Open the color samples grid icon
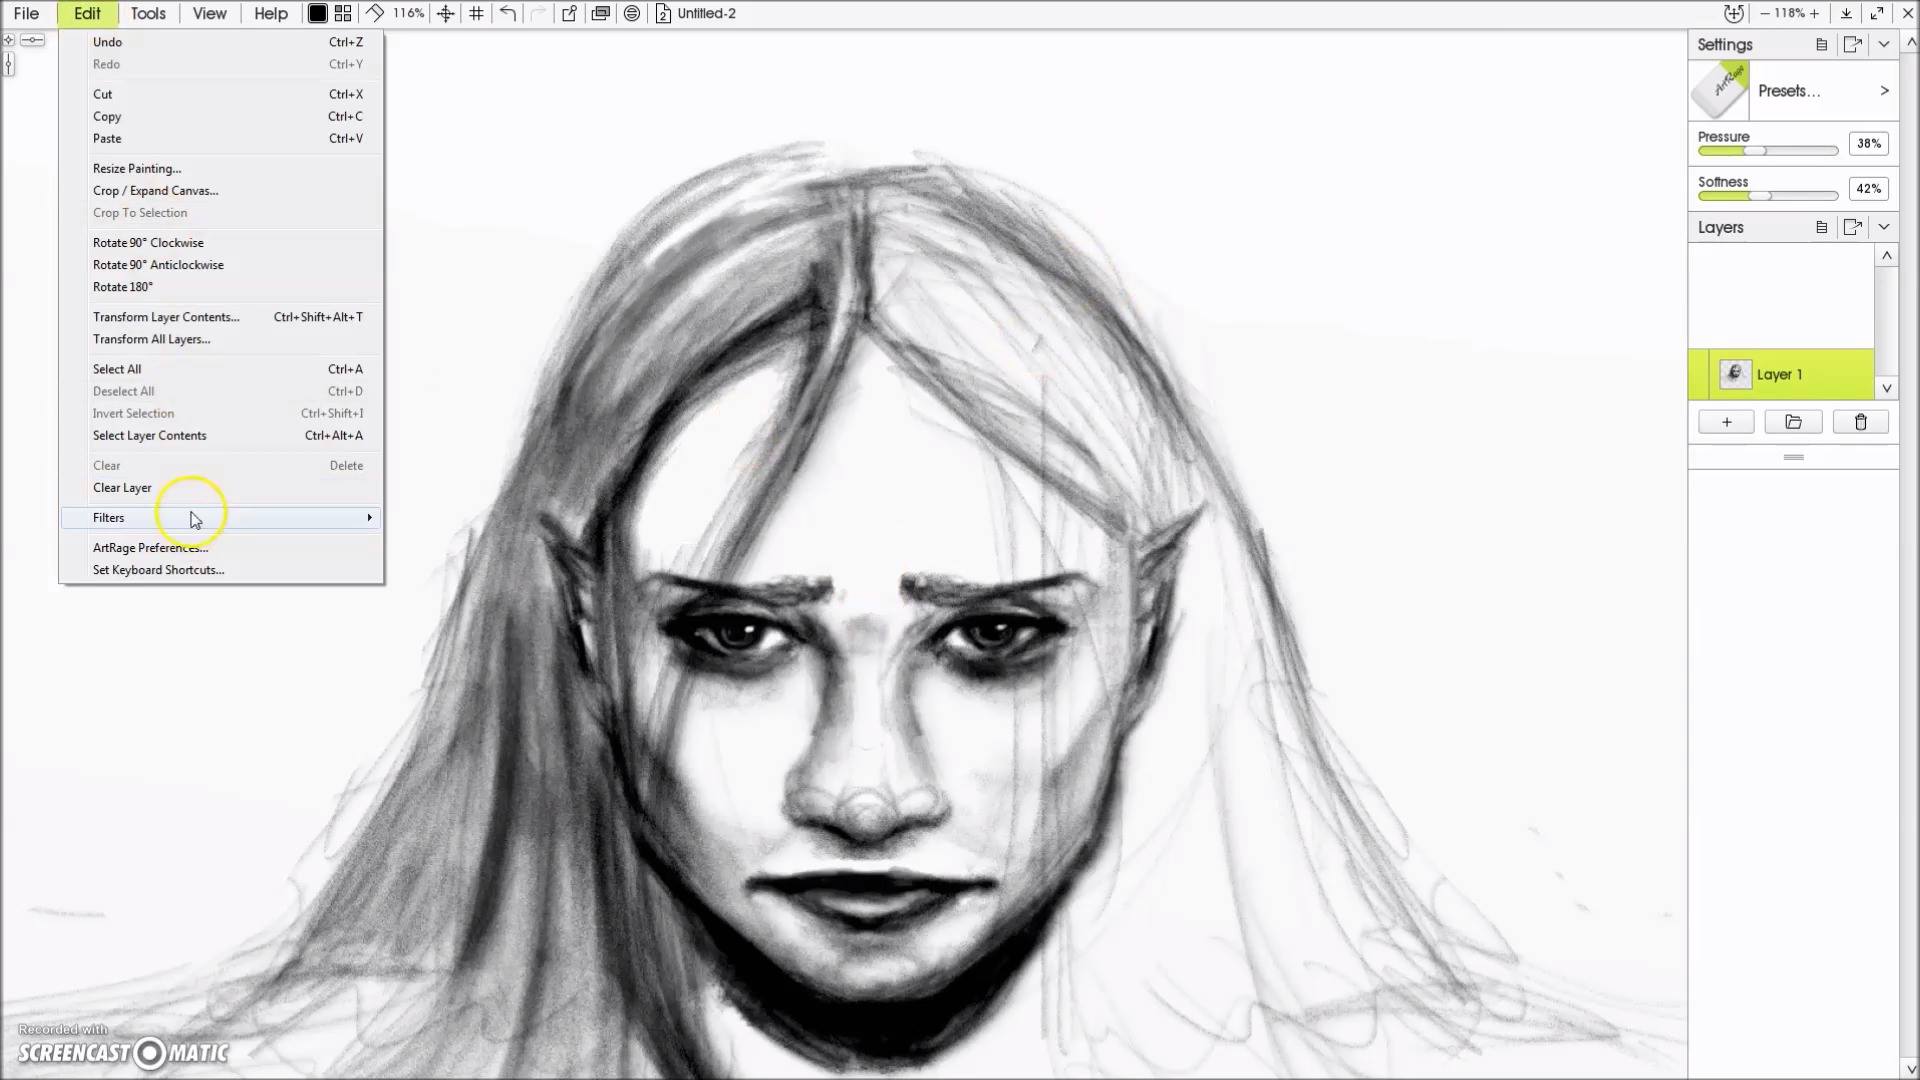 343,13
